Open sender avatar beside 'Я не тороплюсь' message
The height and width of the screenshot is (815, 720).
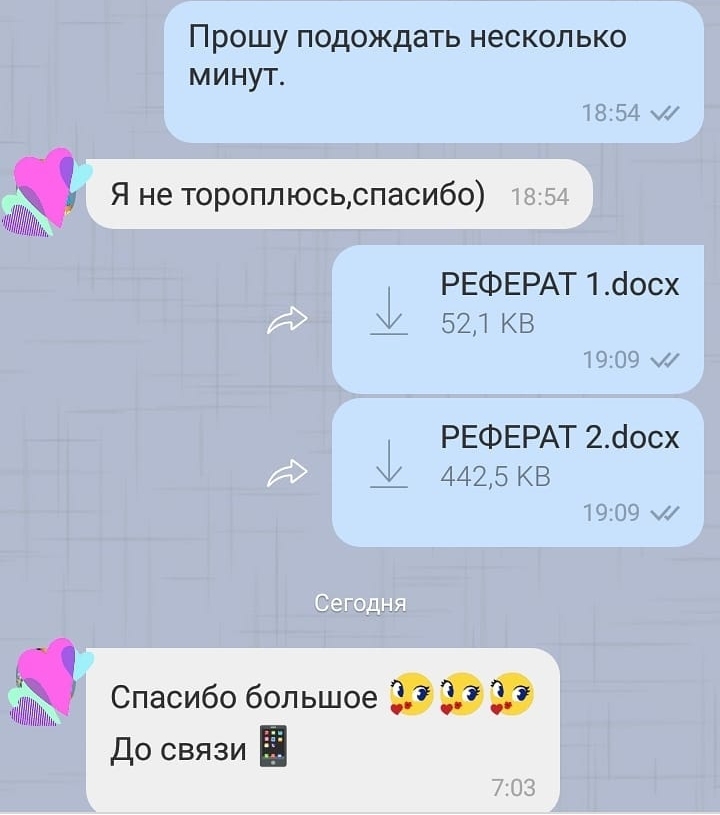[46, 192]
